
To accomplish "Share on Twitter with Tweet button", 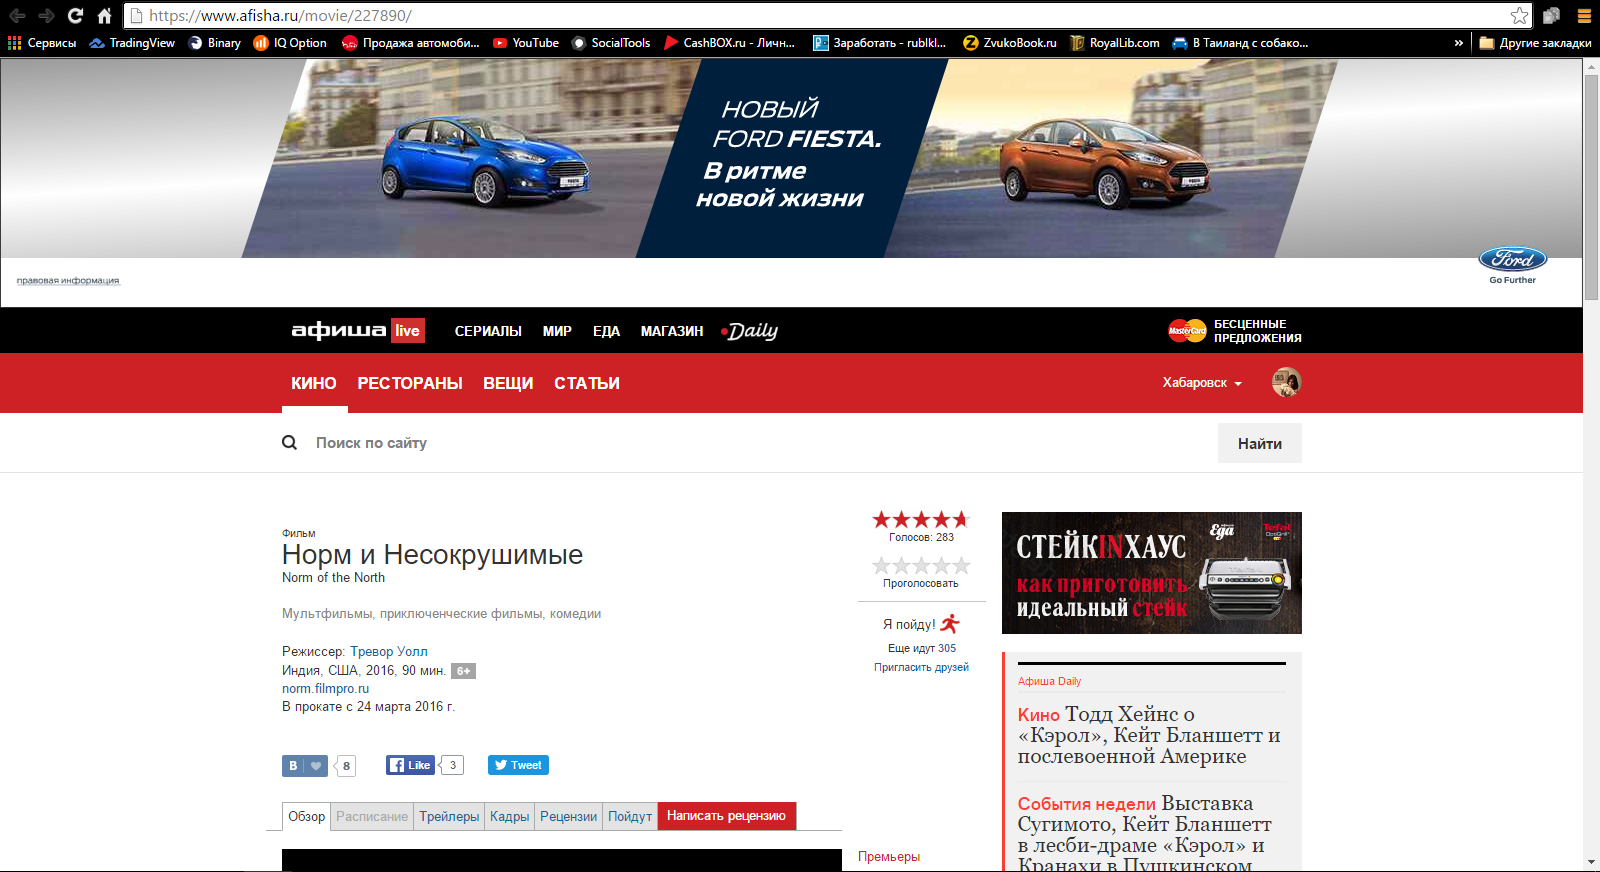I will (x=518, y=765).
